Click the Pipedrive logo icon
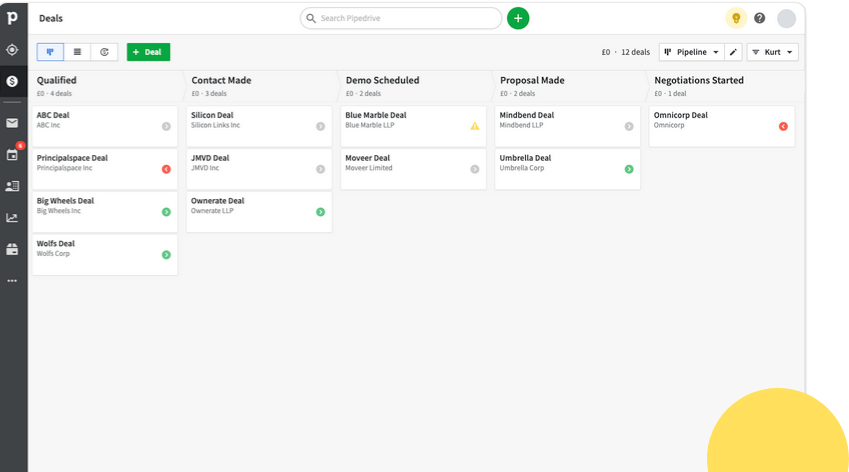This screenshot has width=849, height=472. pos(12,18)
